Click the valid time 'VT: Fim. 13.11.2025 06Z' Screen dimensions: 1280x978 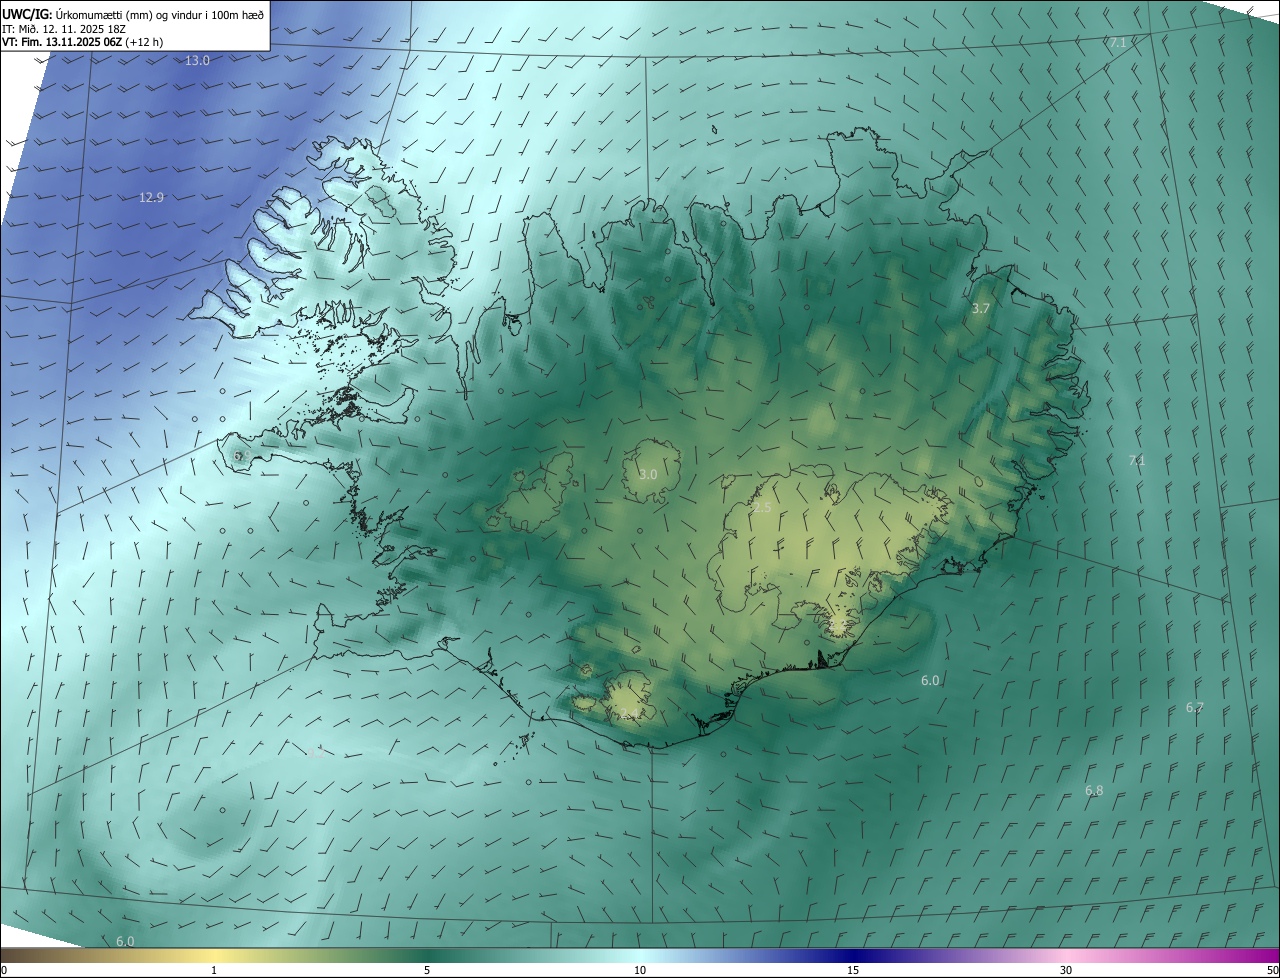tap(62, 43)
